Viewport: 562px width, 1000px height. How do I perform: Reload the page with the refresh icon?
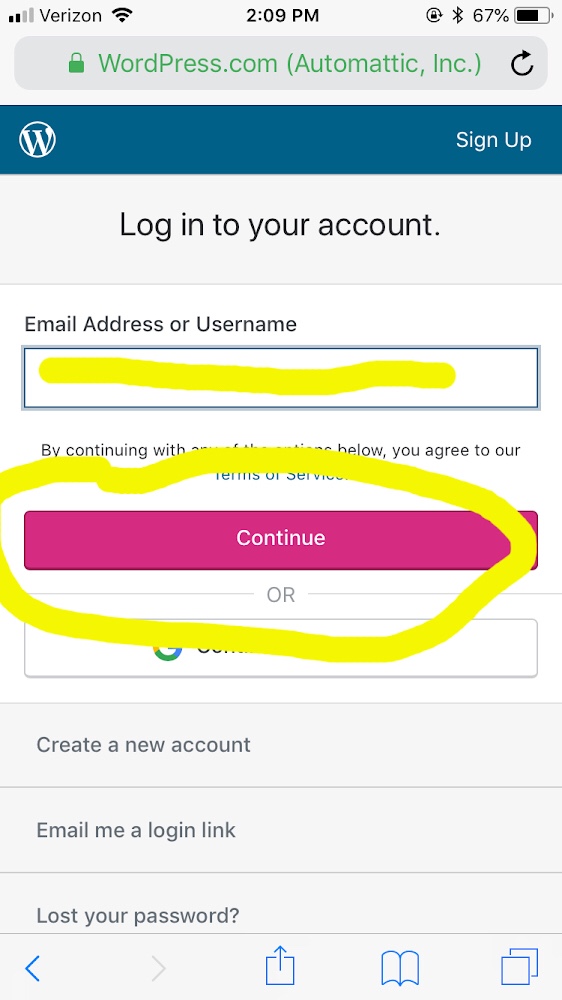tap(522, 63)
